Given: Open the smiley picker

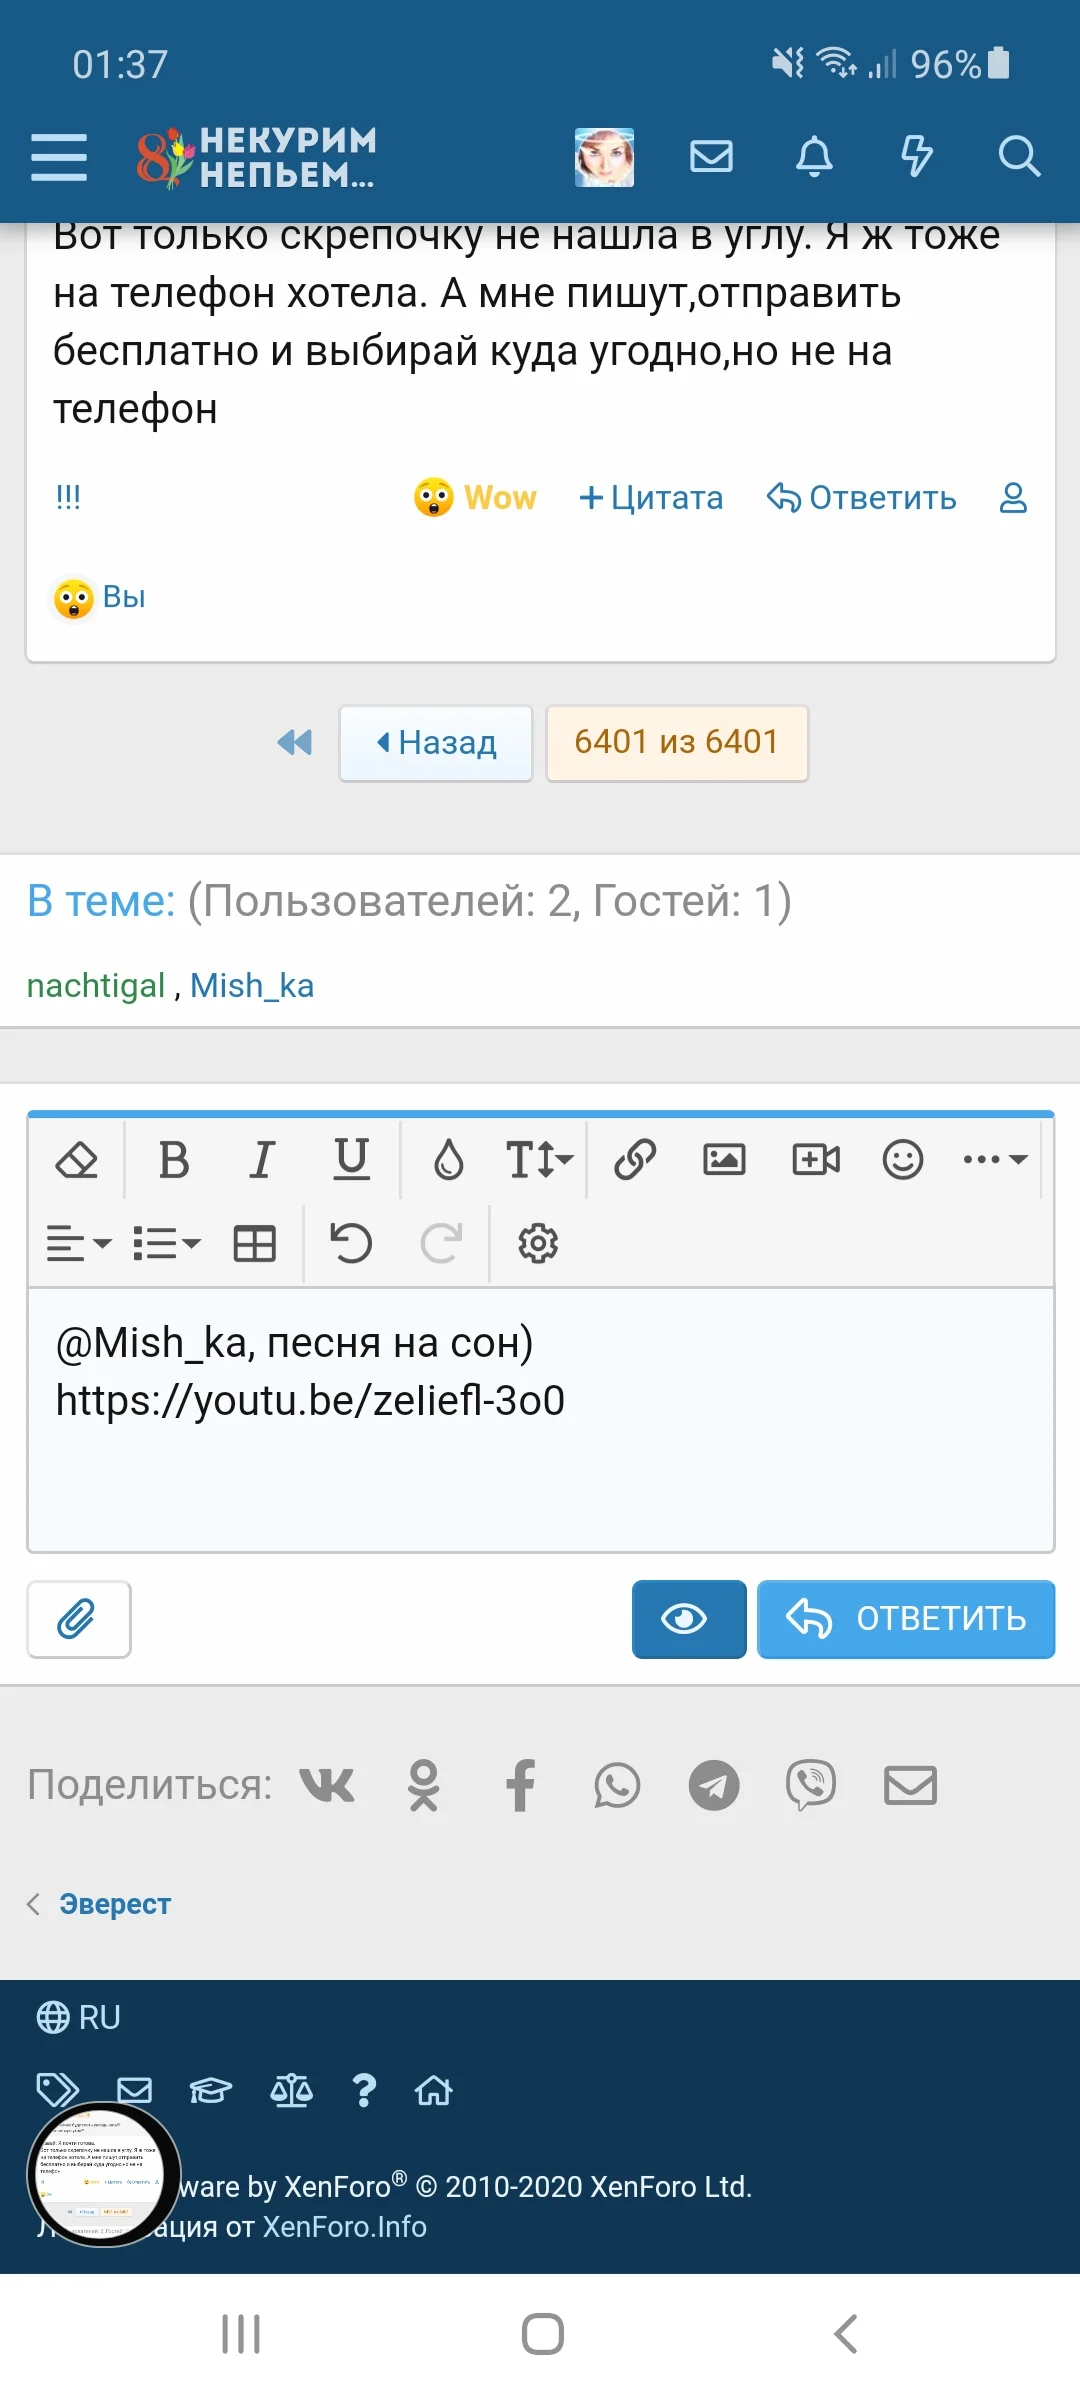Looking at the screenshot, I should [x=902, y=1160].
